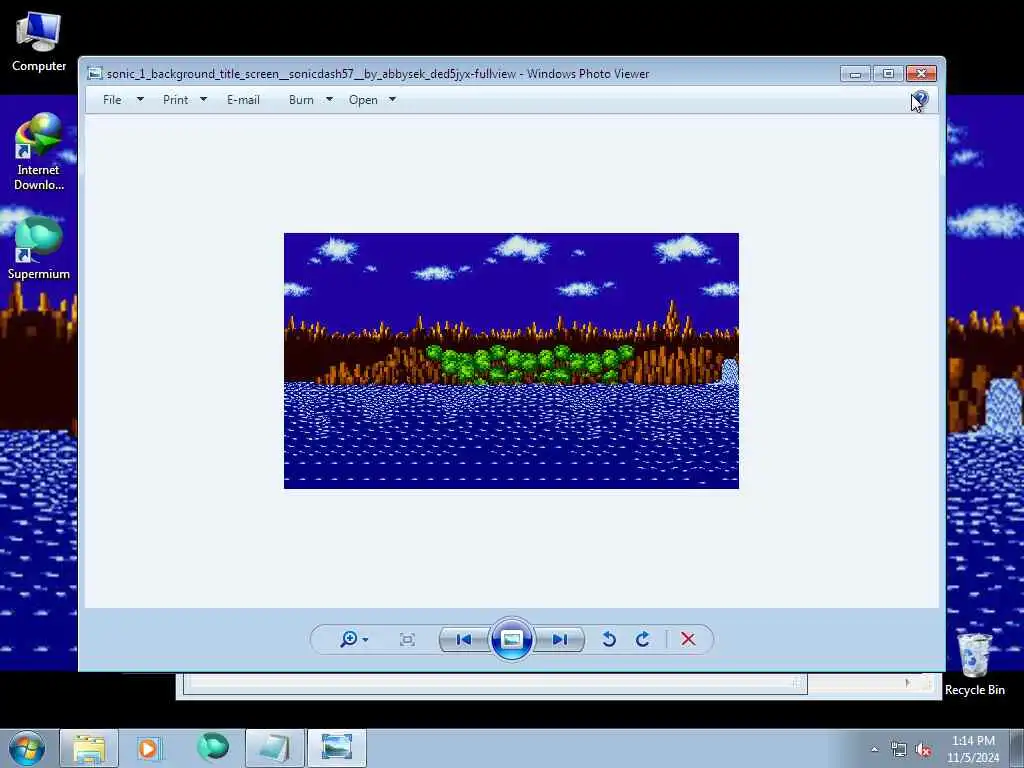This screenshot has width=1024, height=768.
Task: Open the Burn menu
Action: (x=301, y=100)
